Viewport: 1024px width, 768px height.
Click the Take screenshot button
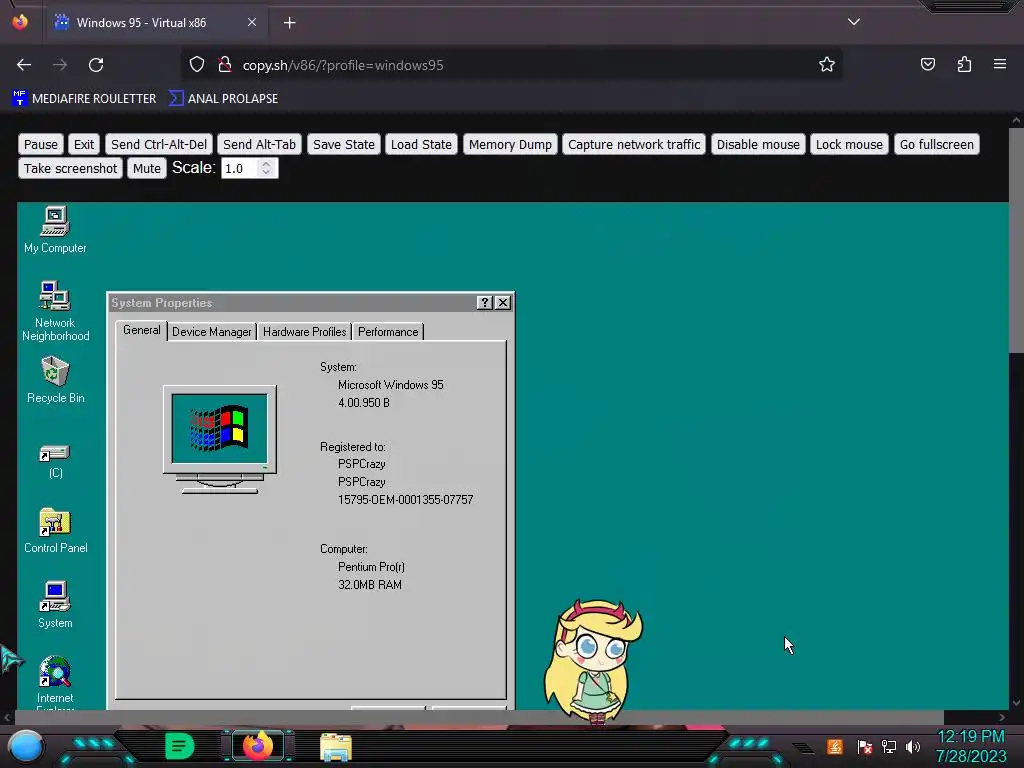pos(70,168)
